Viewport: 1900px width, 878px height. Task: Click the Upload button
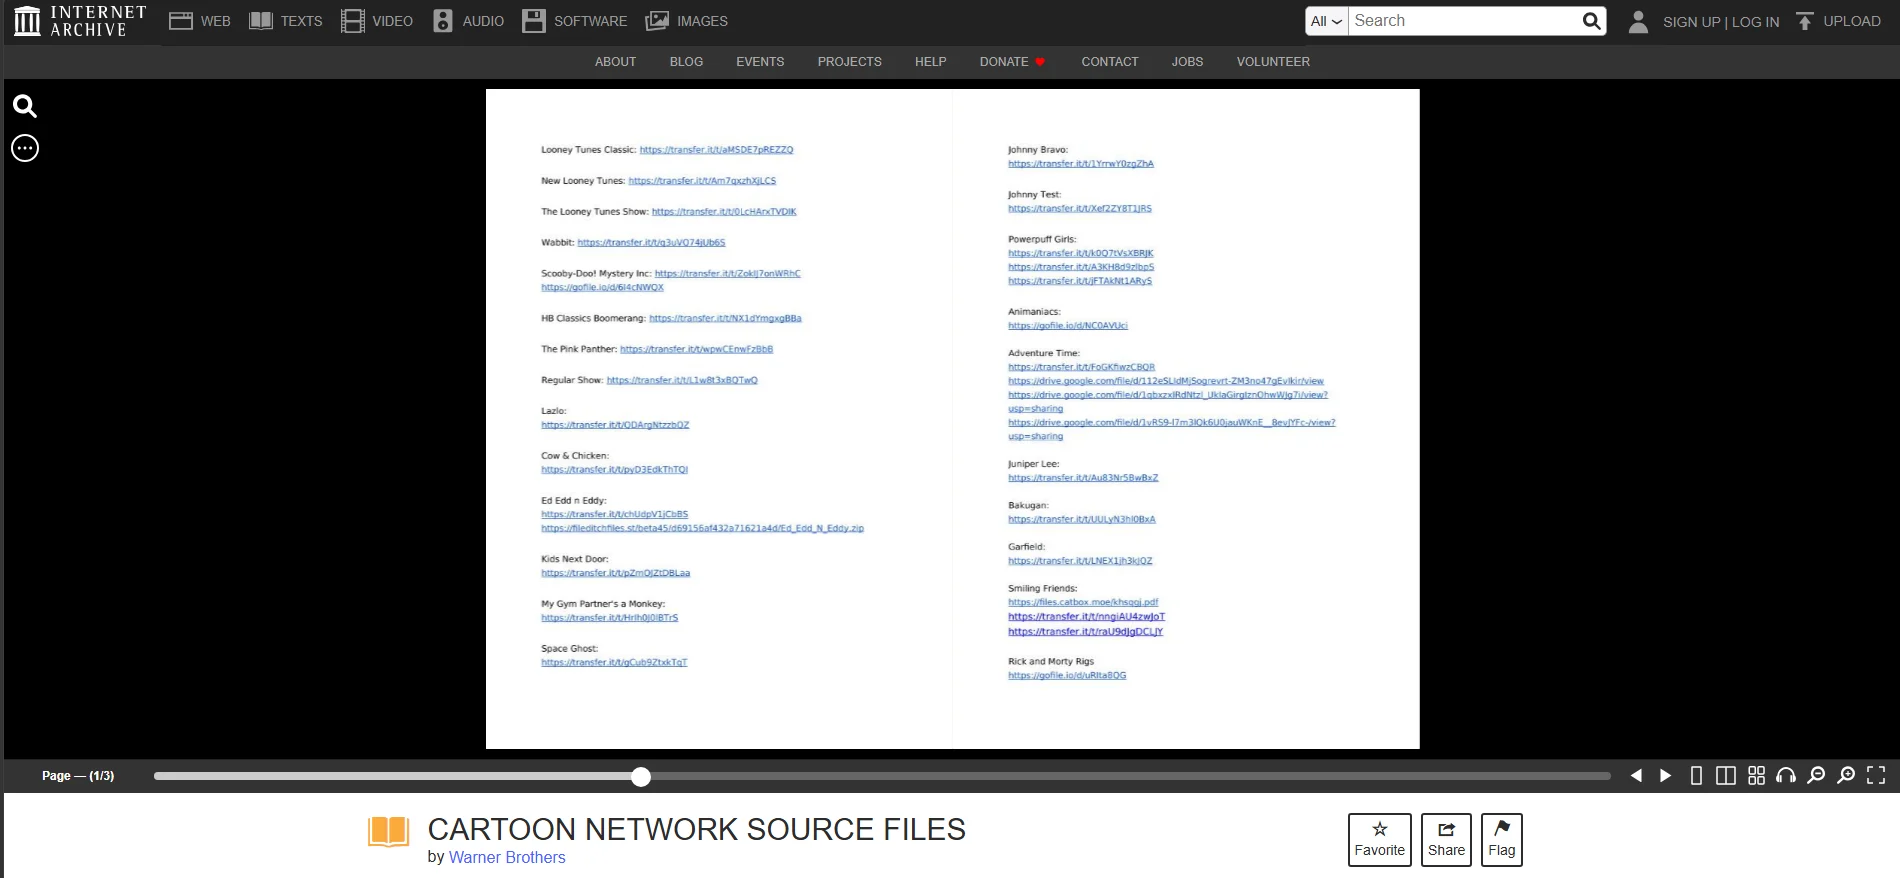tap(1838, 21)
